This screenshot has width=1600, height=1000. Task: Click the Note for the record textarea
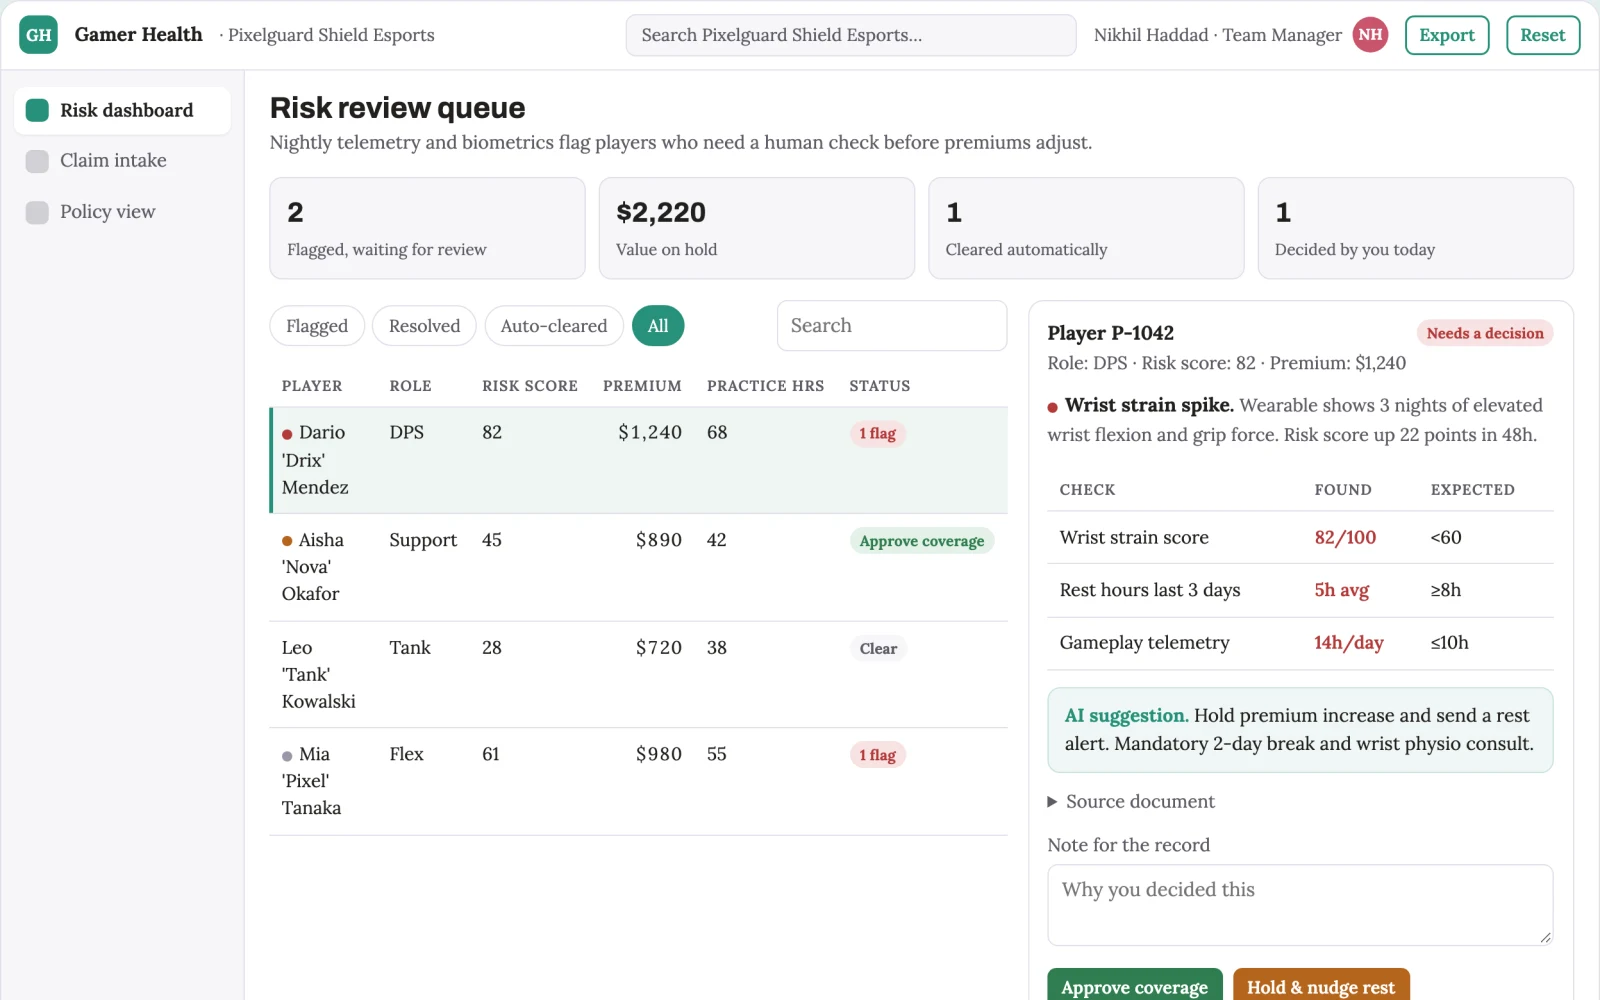(1300, 905)
